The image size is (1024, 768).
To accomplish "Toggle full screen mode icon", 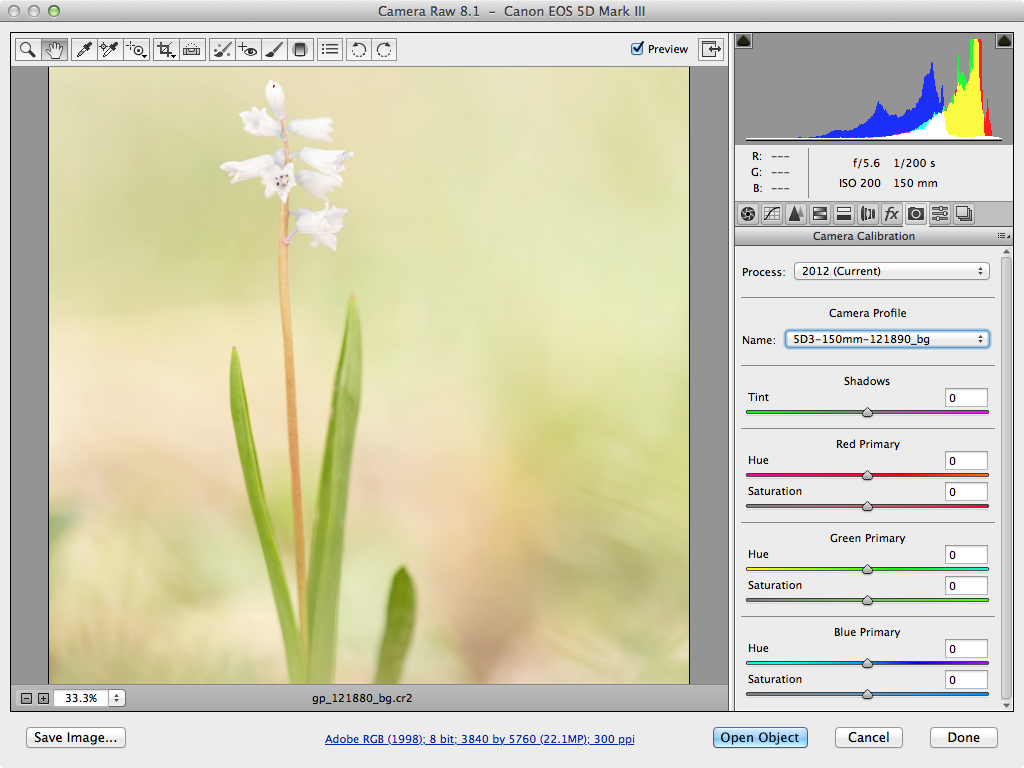I will coord(711,49).
